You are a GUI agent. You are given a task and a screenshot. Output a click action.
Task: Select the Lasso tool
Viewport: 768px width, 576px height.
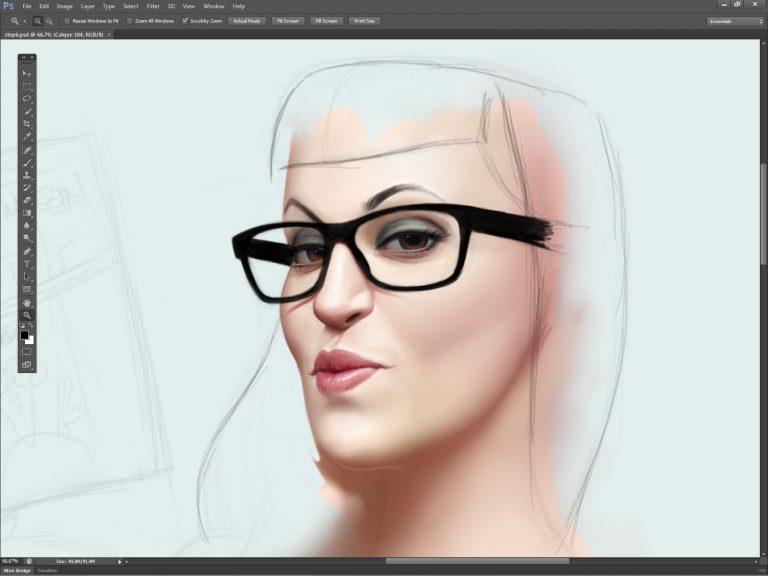(27, 99)
